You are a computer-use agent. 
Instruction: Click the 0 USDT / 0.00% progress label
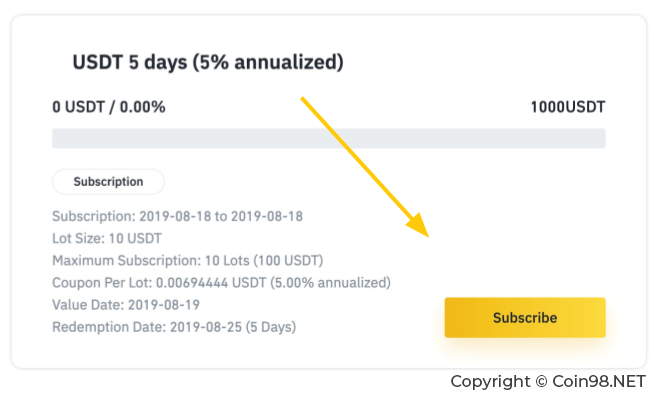pyautogui.click(x=109, y=107)
